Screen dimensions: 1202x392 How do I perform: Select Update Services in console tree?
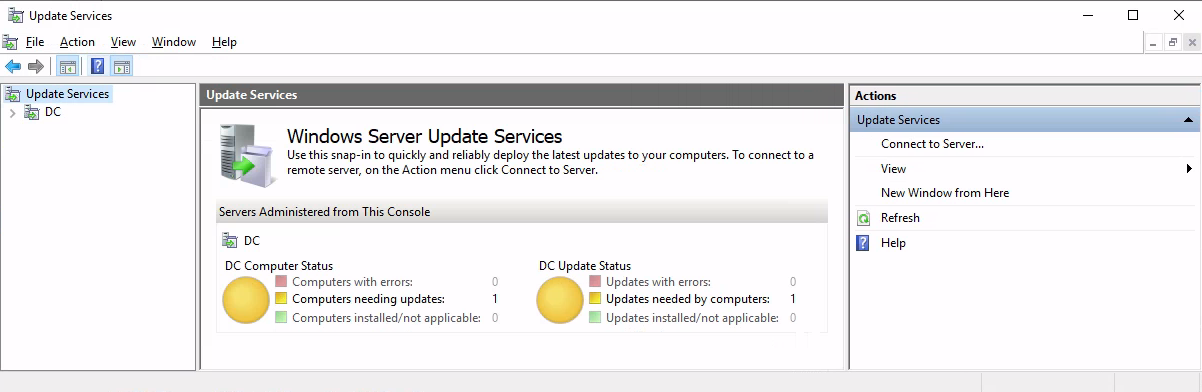click(x=67, y=94)
